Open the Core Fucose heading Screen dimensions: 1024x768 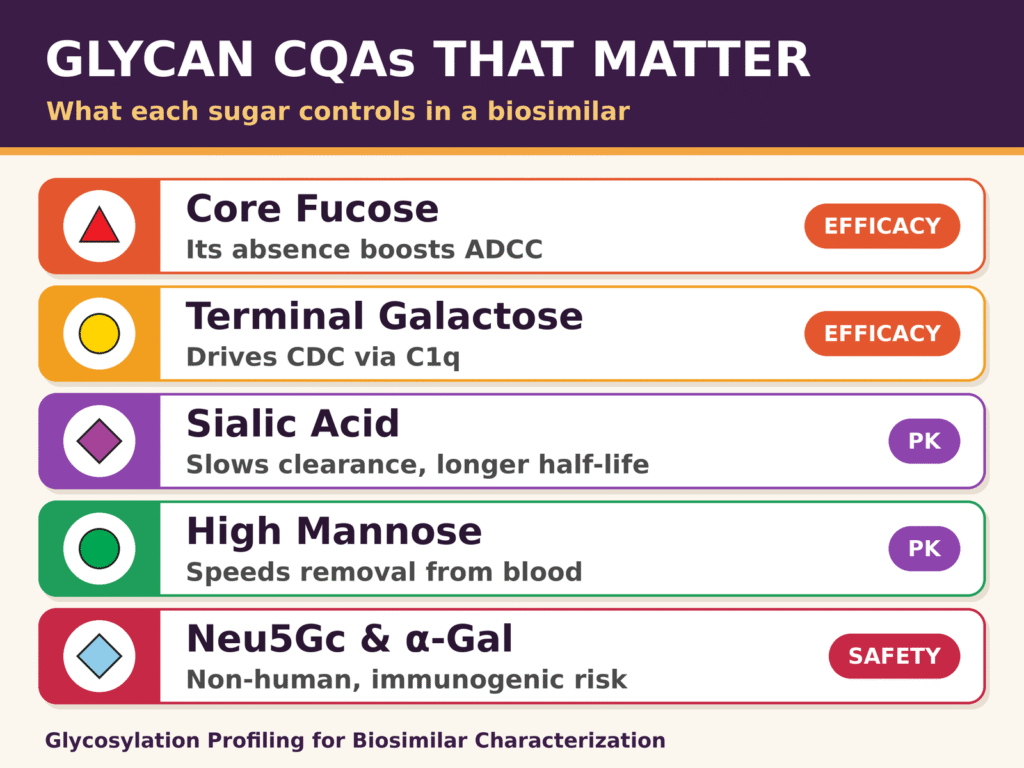(x=312, y=209)
